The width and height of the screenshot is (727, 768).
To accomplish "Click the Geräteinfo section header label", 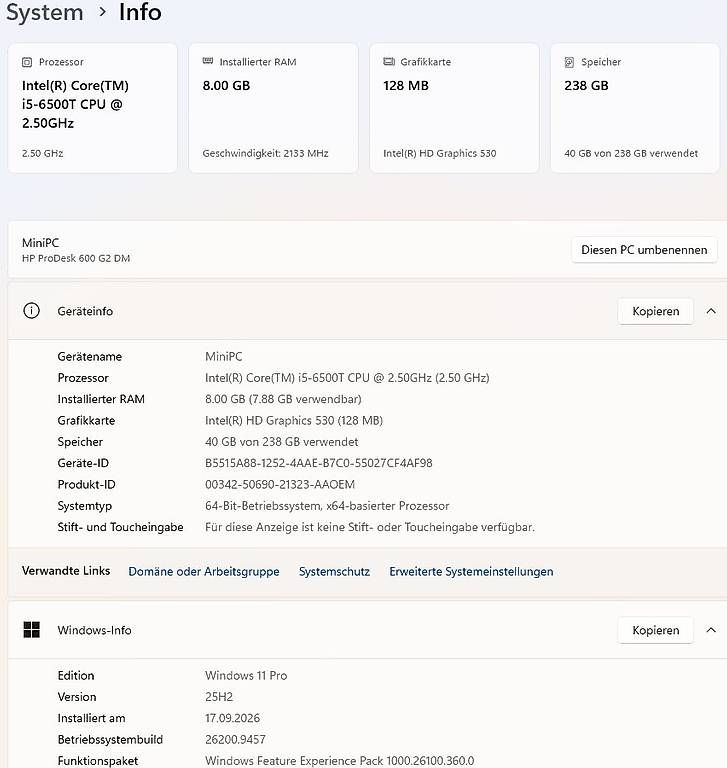I will [85, 311].
